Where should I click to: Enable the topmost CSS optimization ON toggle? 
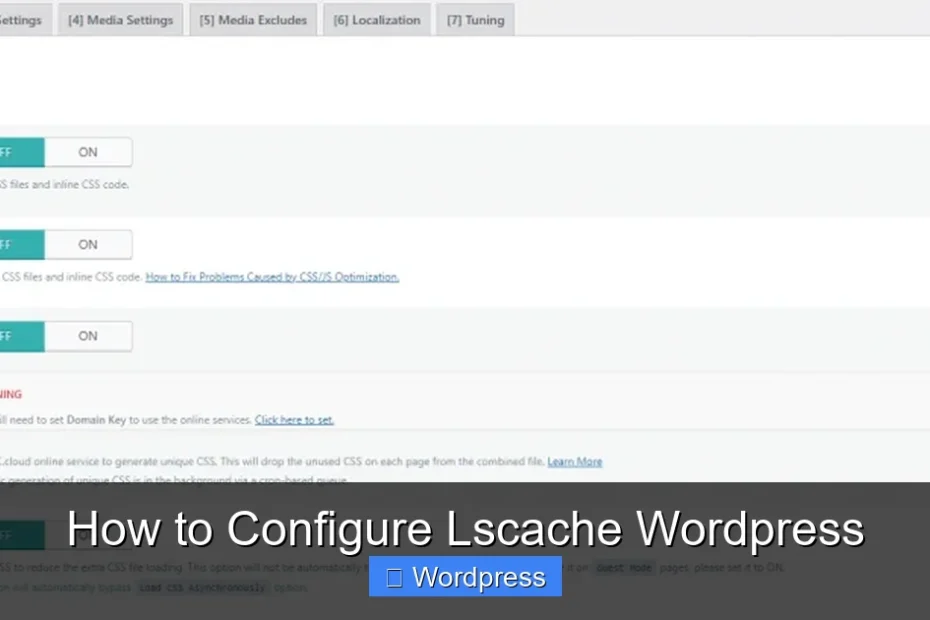click(x=87, y=151)
